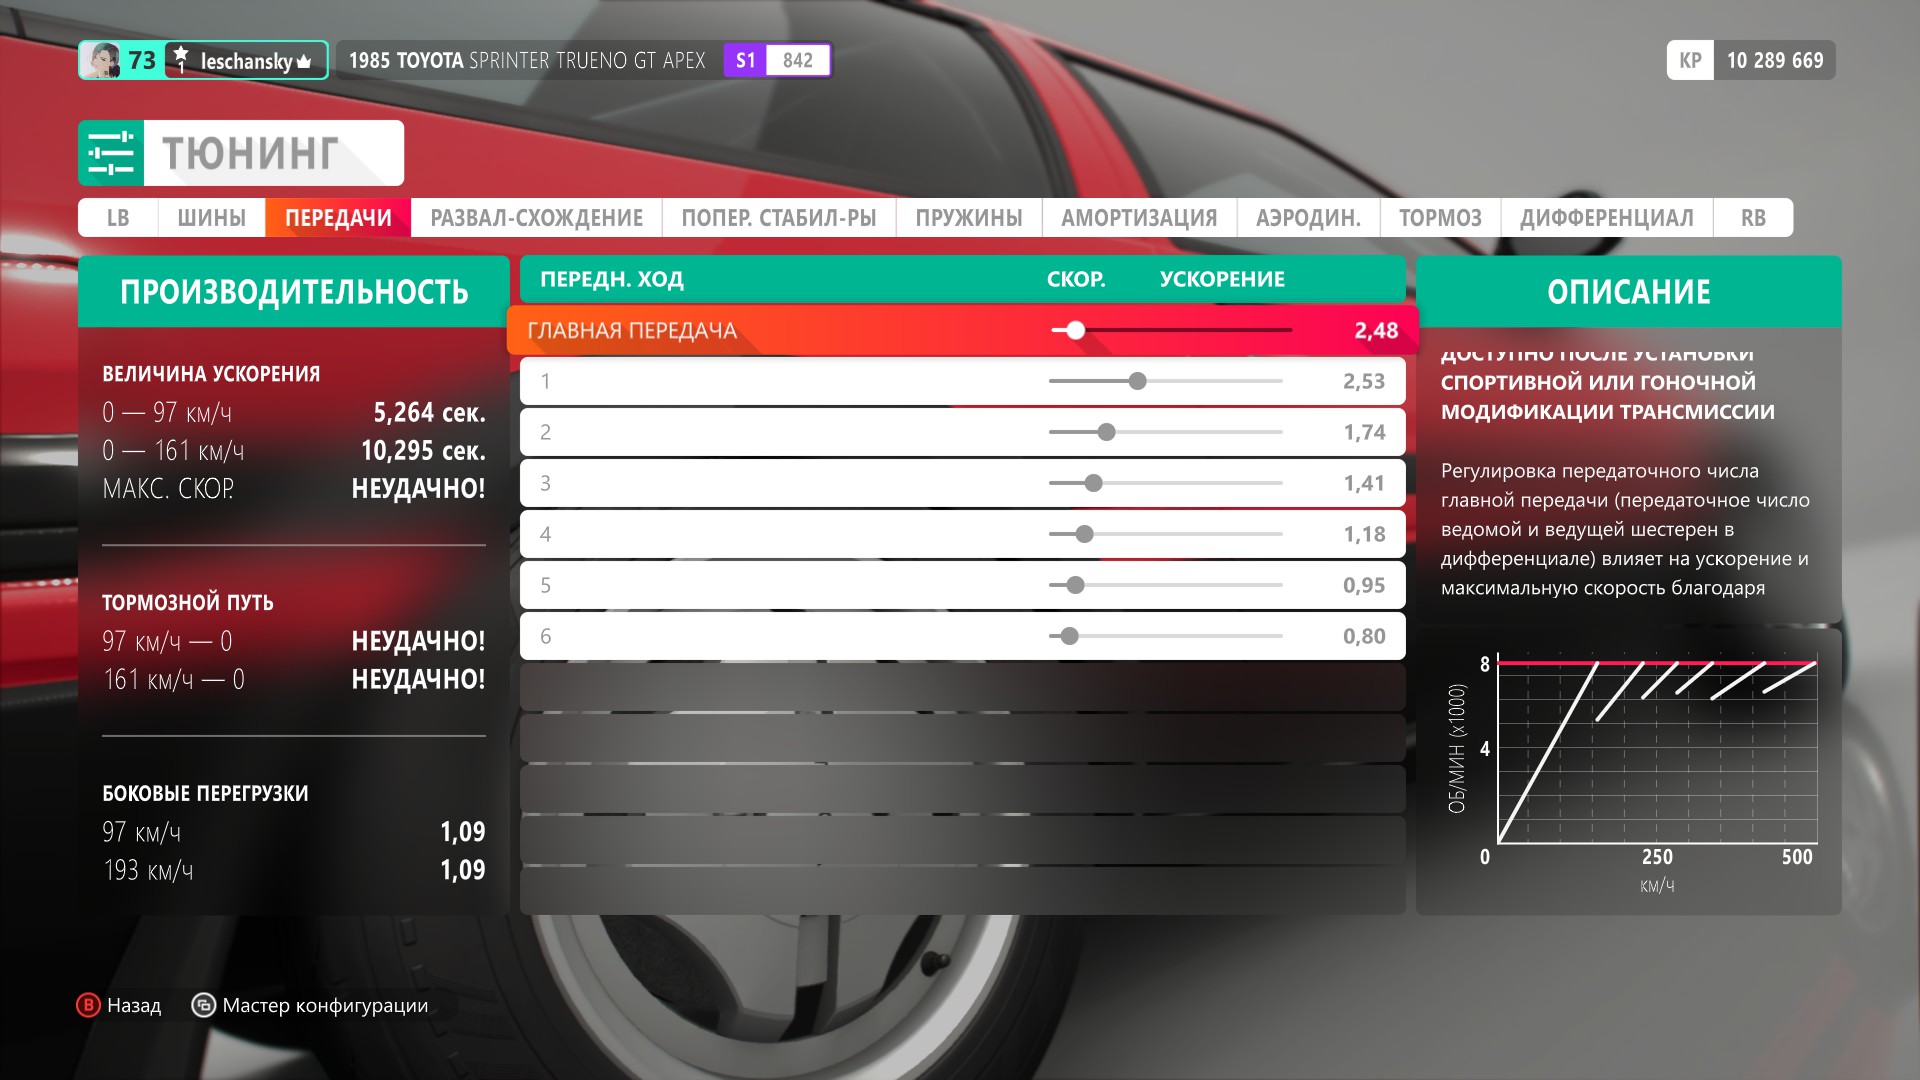Click the star prestige icon
The image size is (1920, 1080).
tap(181, 58)
